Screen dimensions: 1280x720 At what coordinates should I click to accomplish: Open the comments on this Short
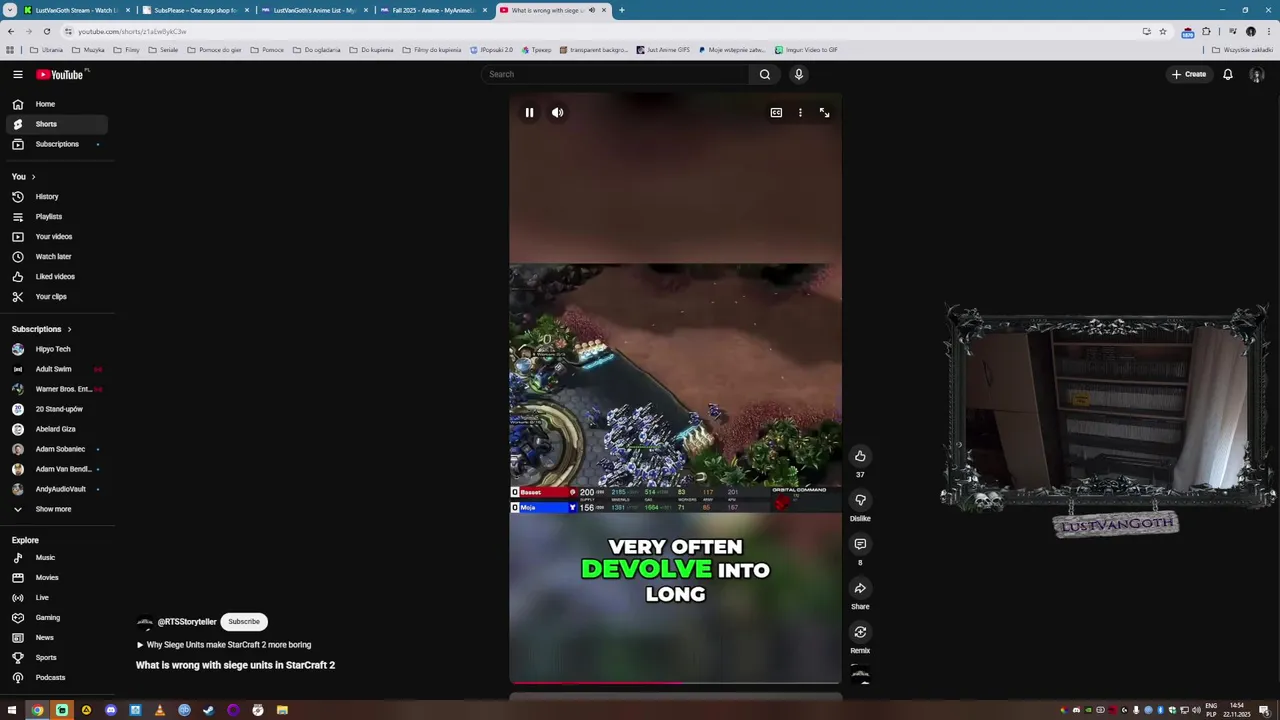pos(860,544)
